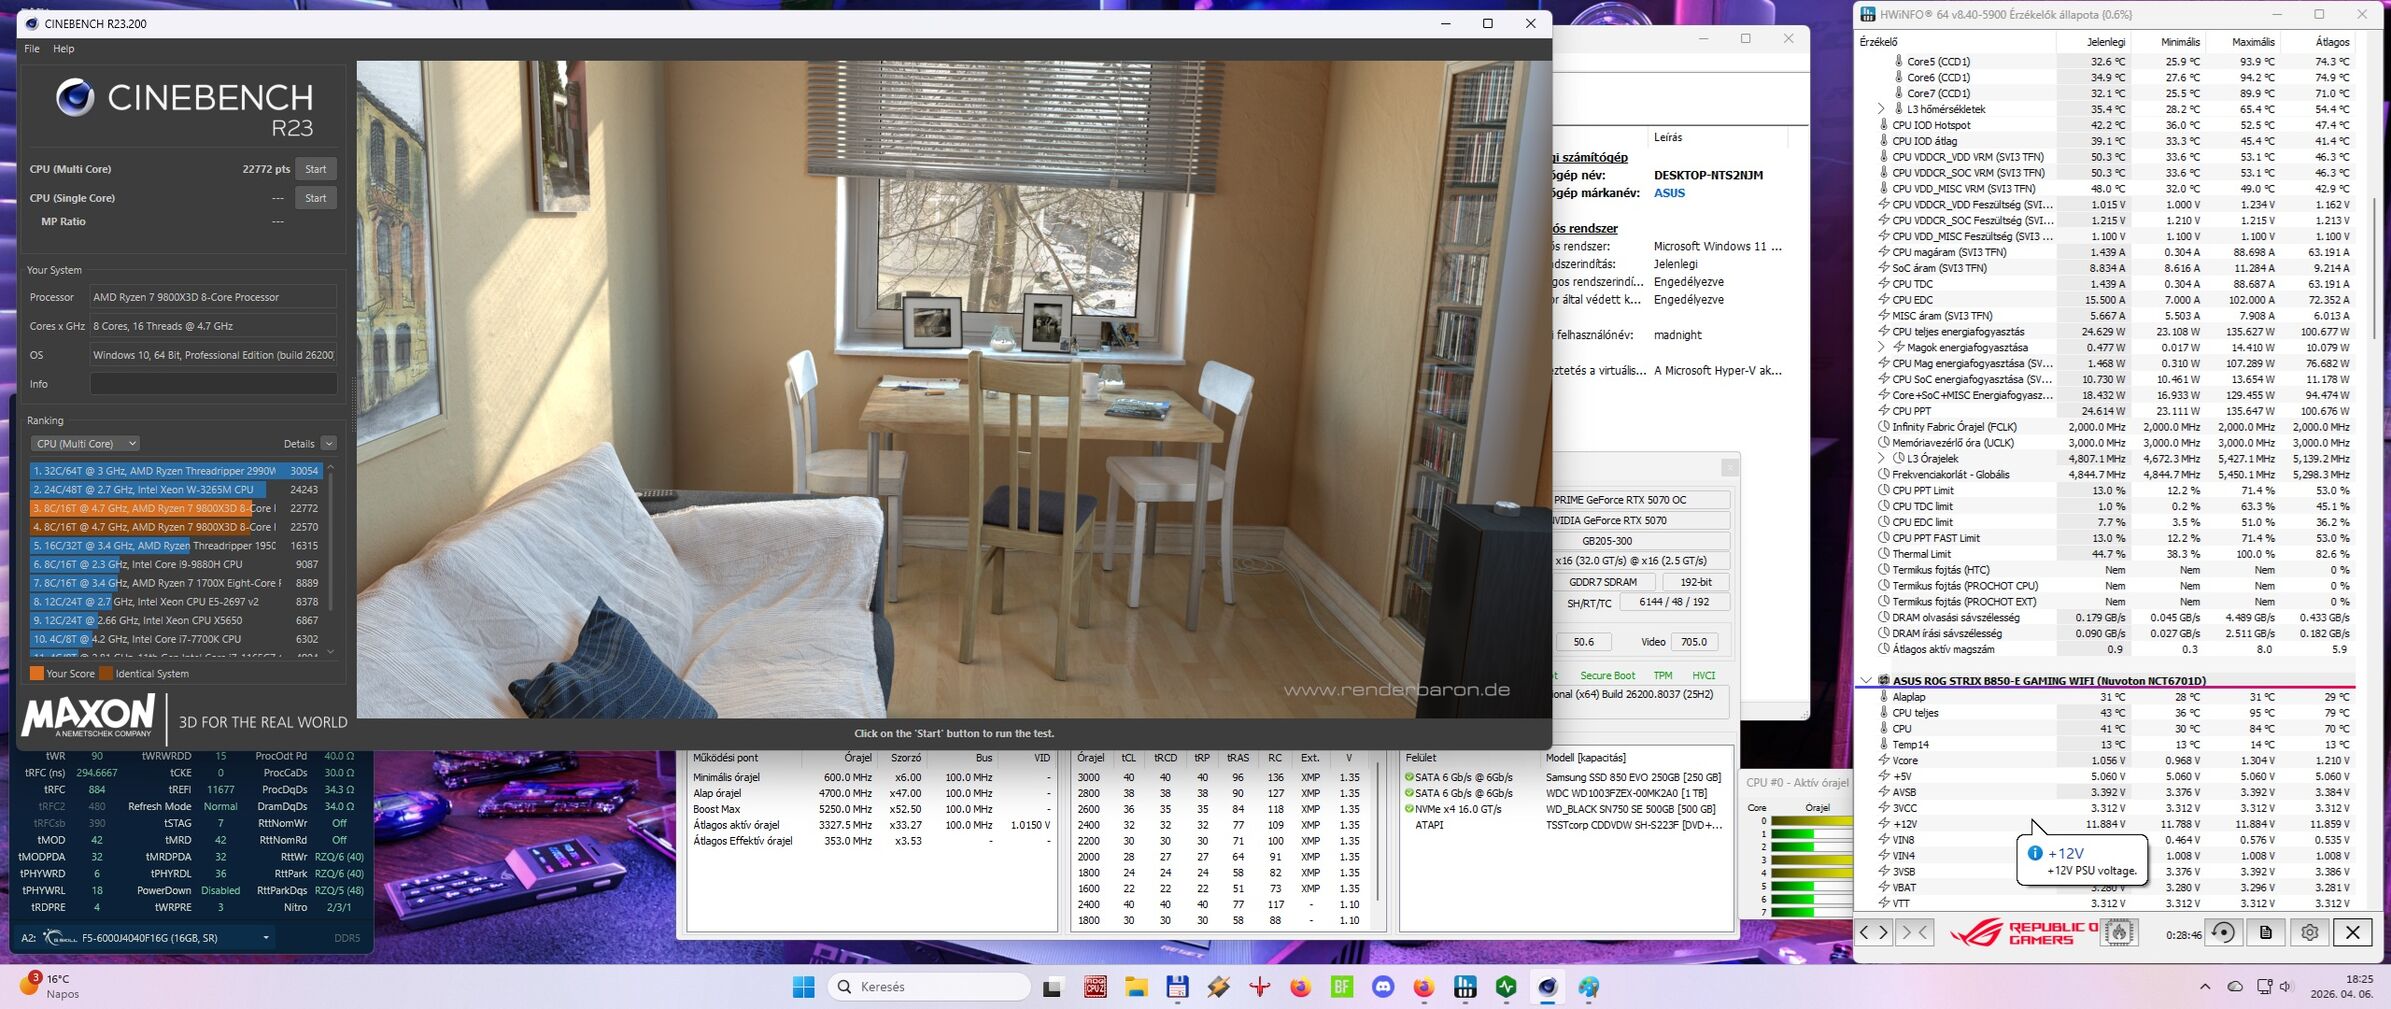Open File Explorer from the taskbar
Viewport: 2391px width, 1009px height.
(1136, 987)
